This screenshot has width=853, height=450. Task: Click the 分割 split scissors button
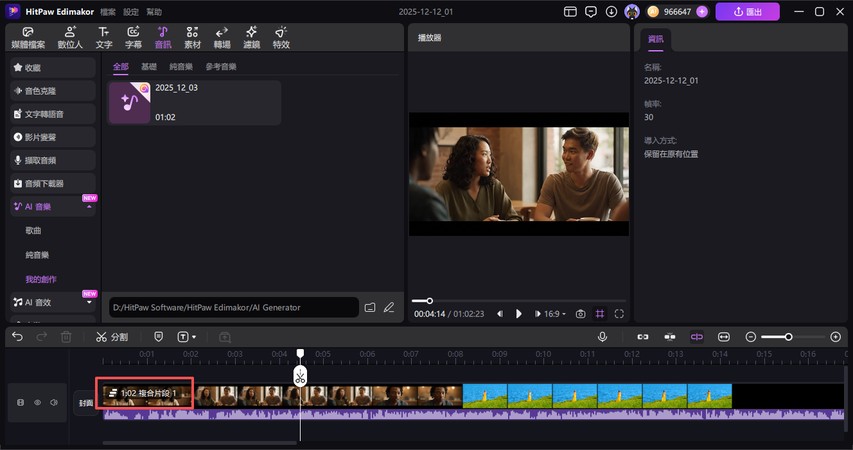pos(112,337)
